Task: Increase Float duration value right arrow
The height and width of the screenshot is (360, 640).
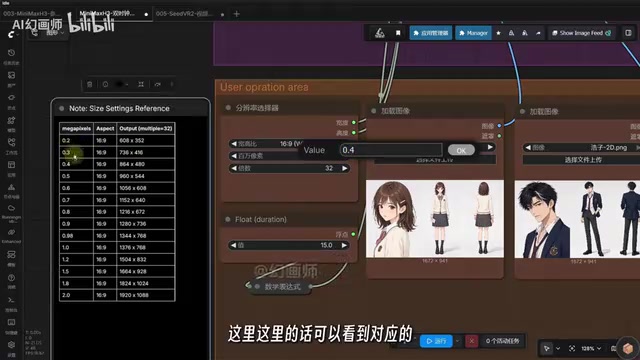Action: pyautogui.click(x=344, y=245)
